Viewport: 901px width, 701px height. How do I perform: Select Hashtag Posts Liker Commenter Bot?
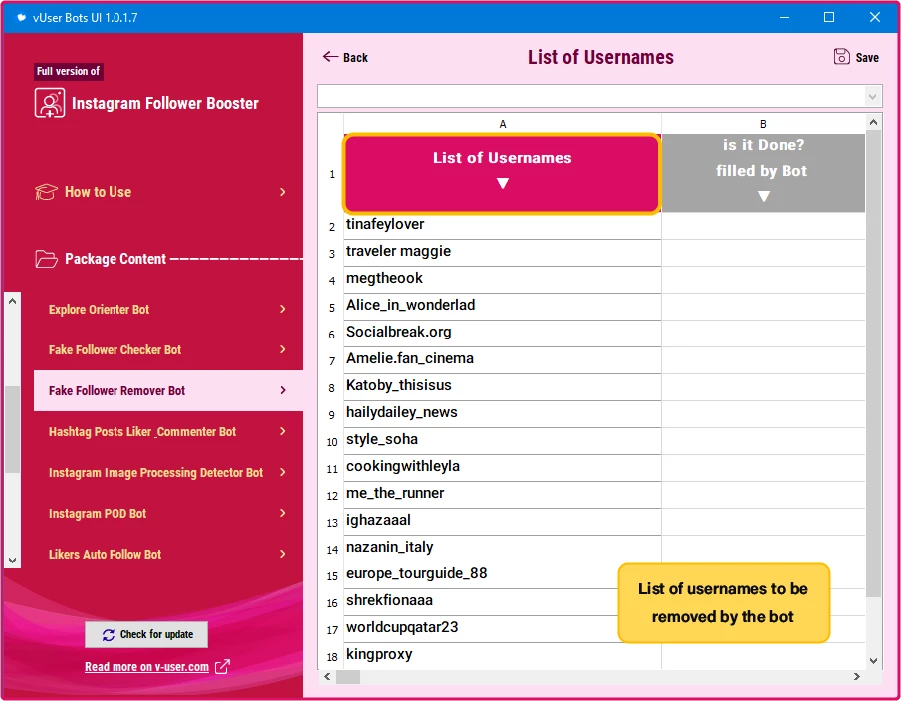click(168, 431)
